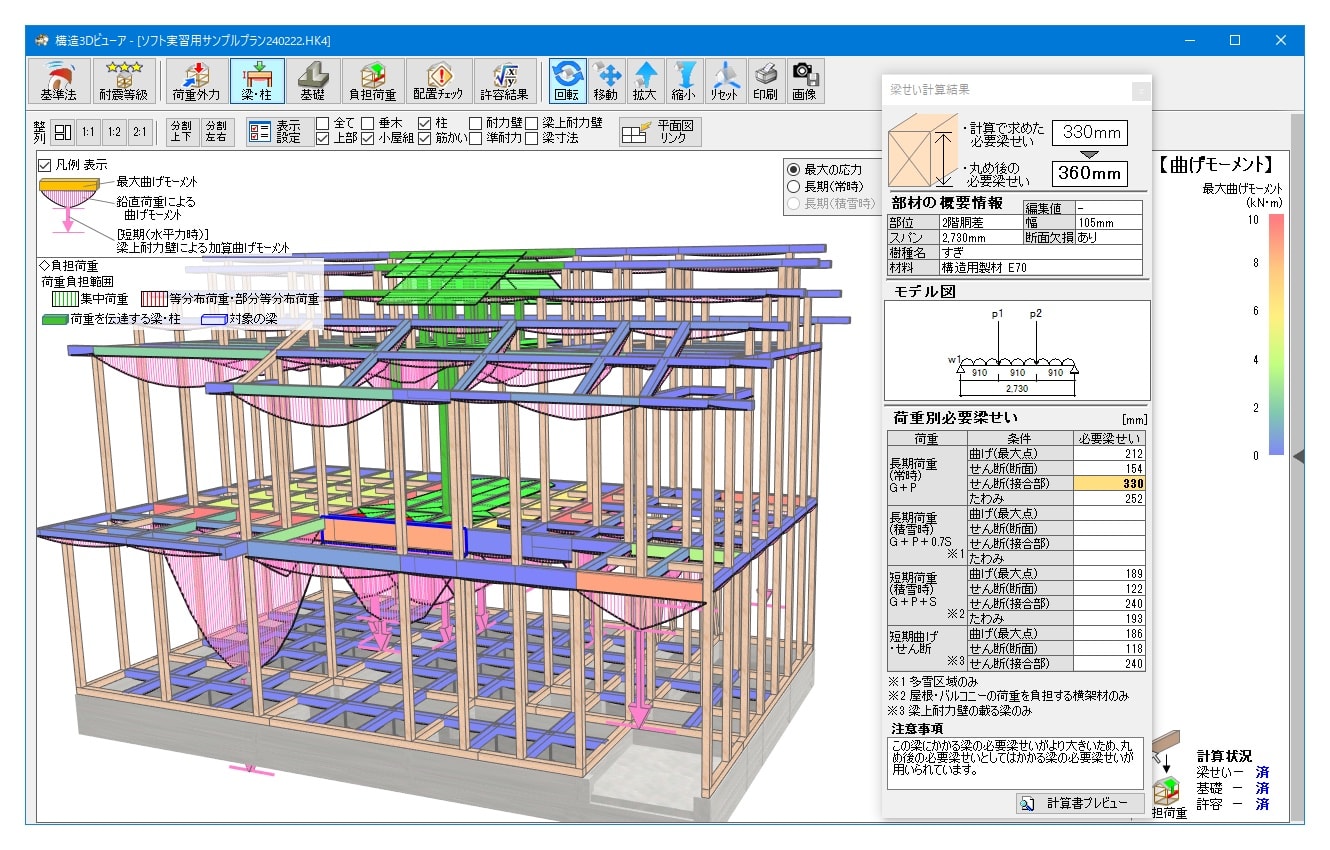Click the highlighted 330 せん断(接合部) cell
This screenshot has width=1330, height=850.
click(1109, 483)
